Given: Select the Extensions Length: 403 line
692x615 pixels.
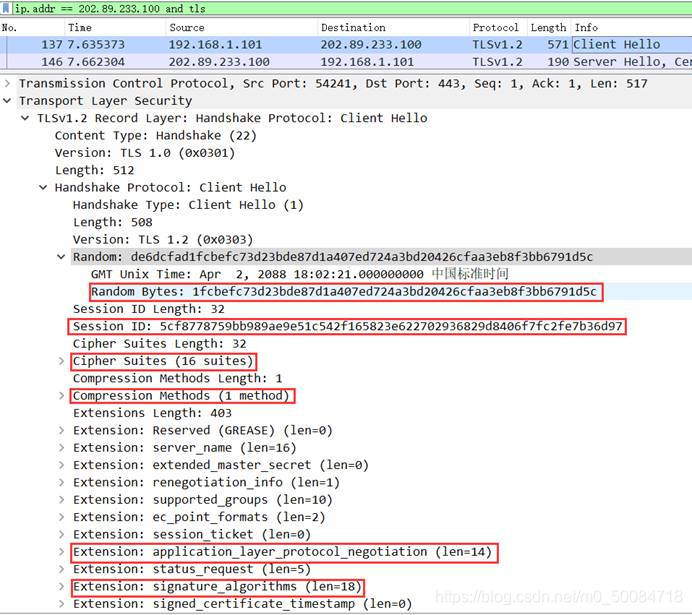Looking at the screenshot, I should point(152,413).
